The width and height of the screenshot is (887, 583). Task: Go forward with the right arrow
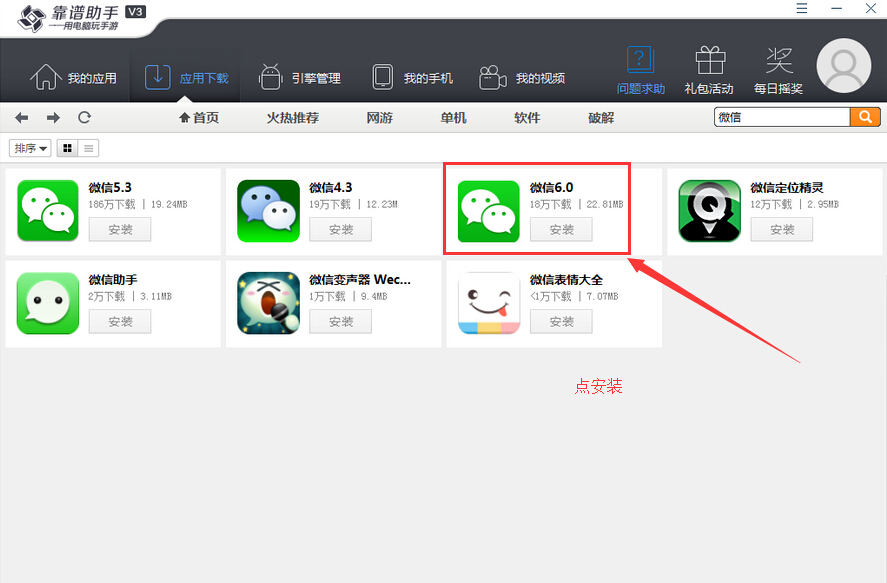click(x=53, y=118)
